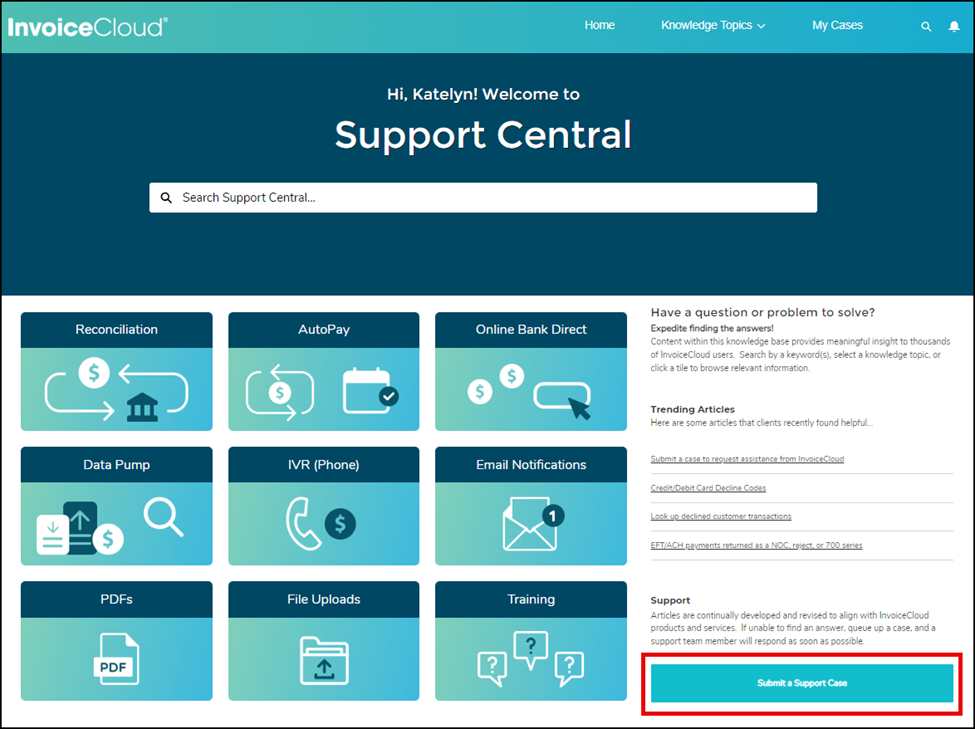This screenshot has width=975, height=729.
Task: Open Look up declined customer transactions link
Action: (721, 516)
